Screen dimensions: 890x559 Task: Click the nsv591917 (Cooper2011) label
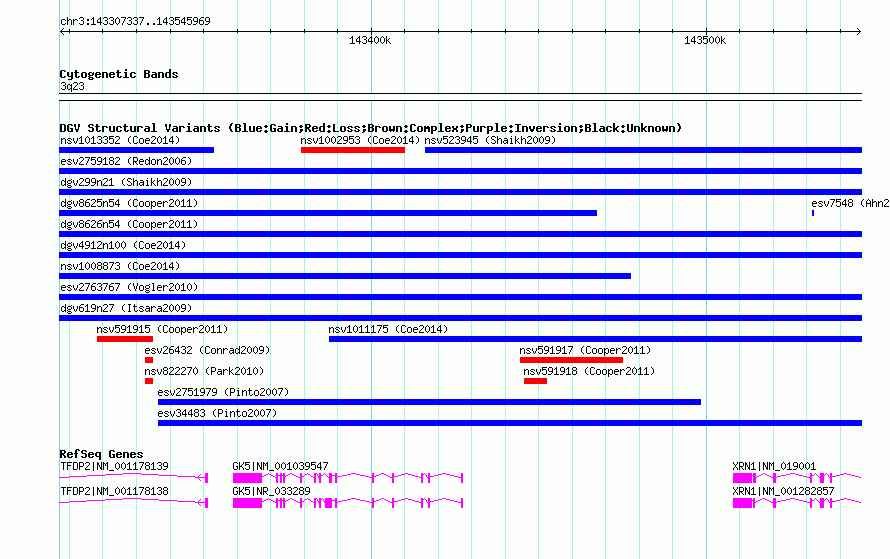click(x=585, y=350)
